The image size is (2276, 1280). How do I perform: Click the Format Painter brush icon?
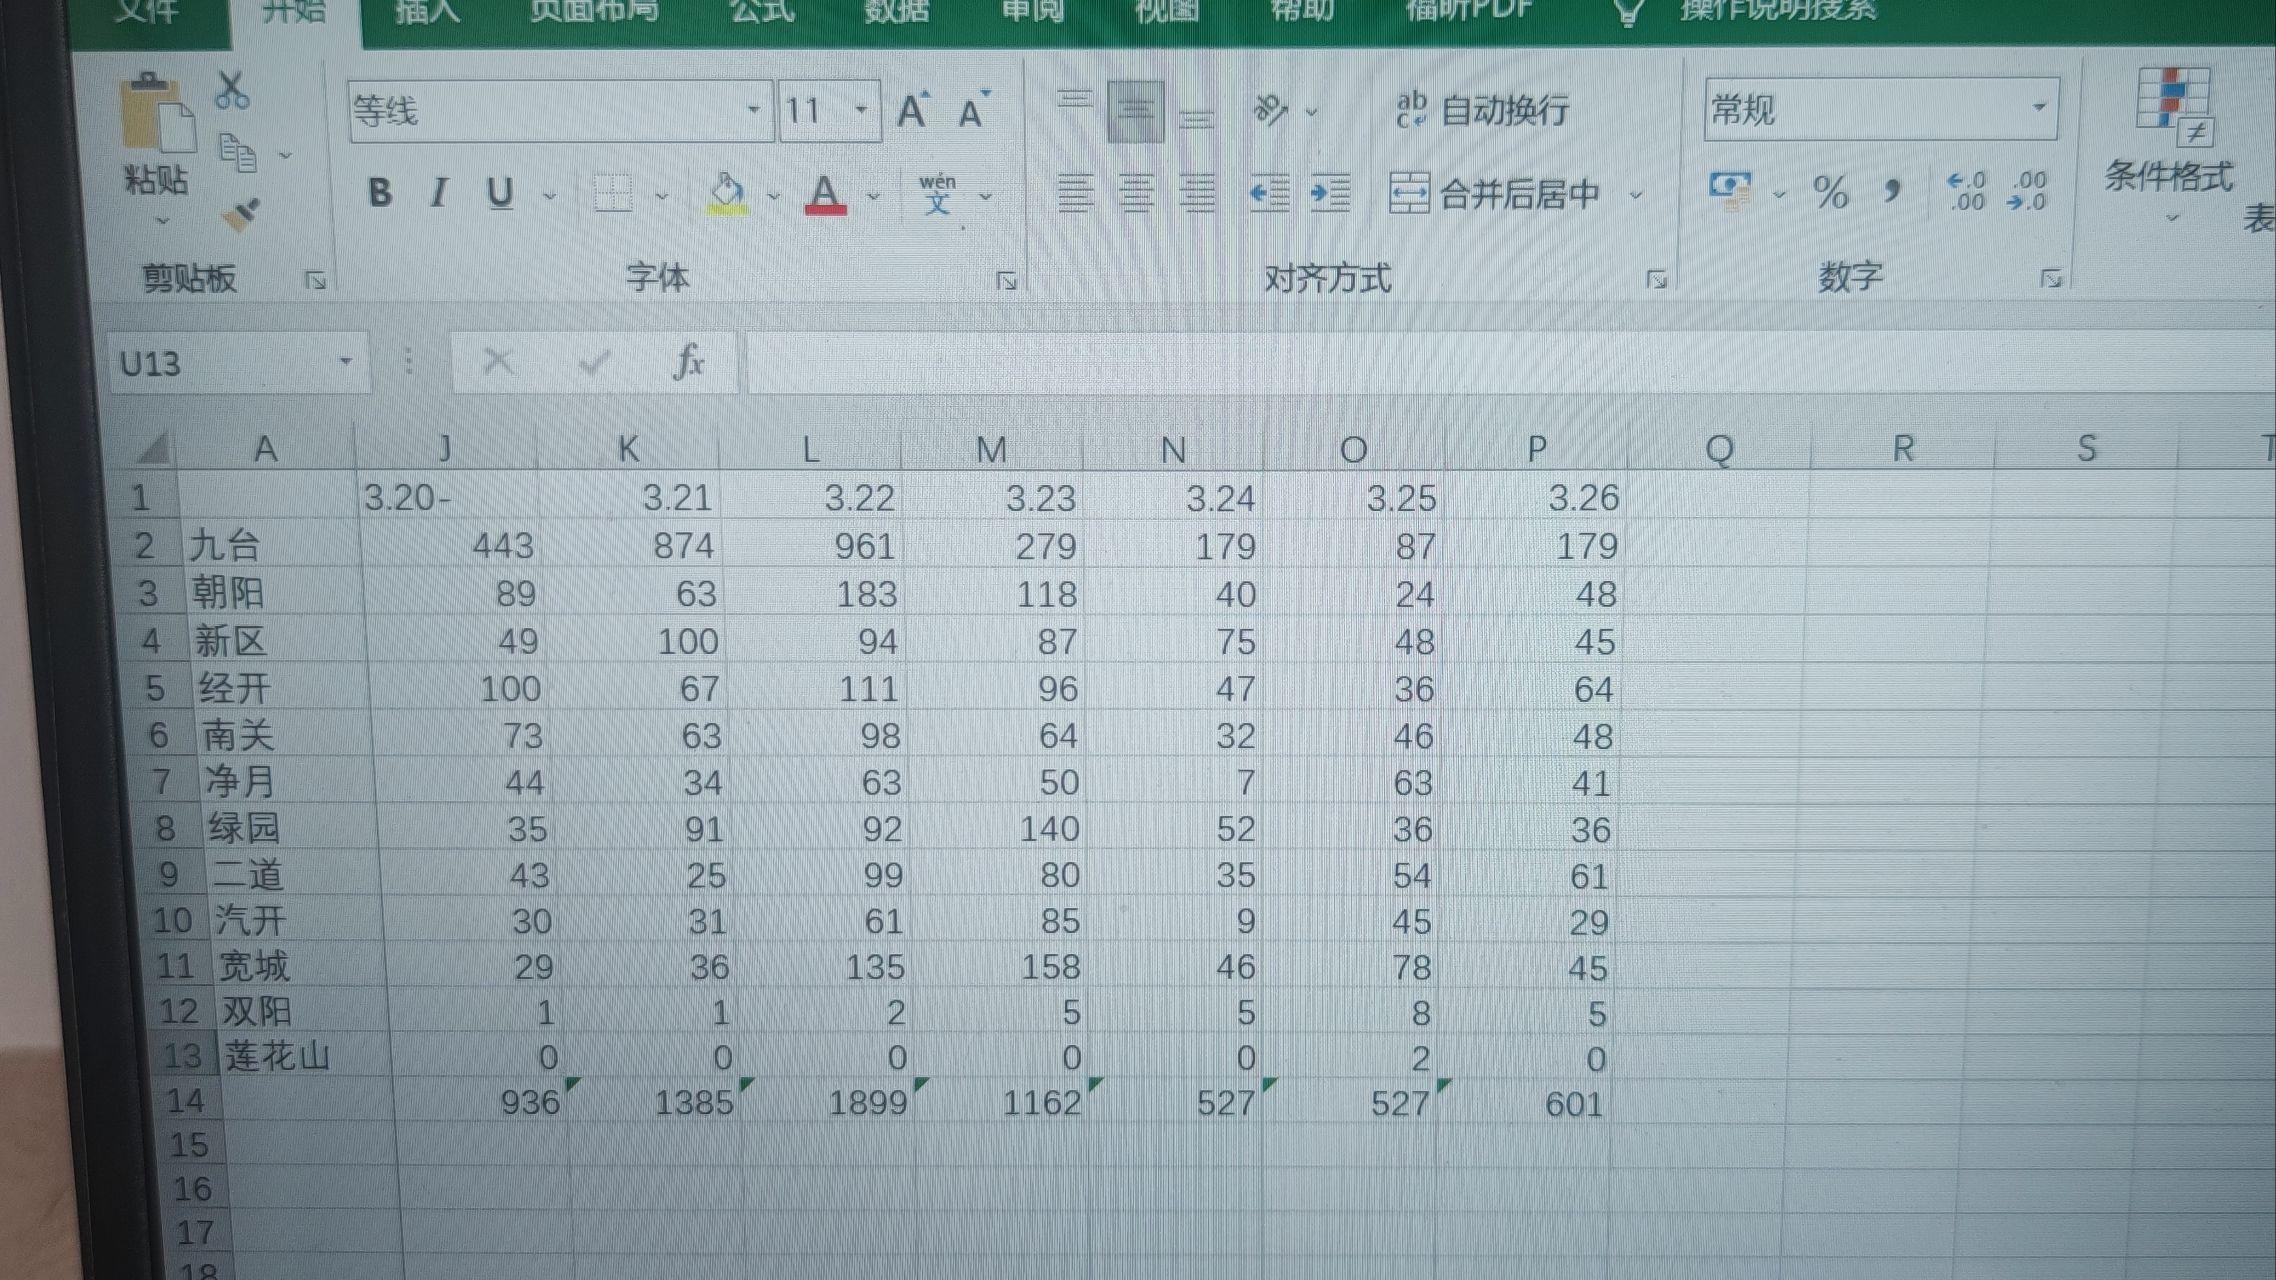click(x=241, y=214)
